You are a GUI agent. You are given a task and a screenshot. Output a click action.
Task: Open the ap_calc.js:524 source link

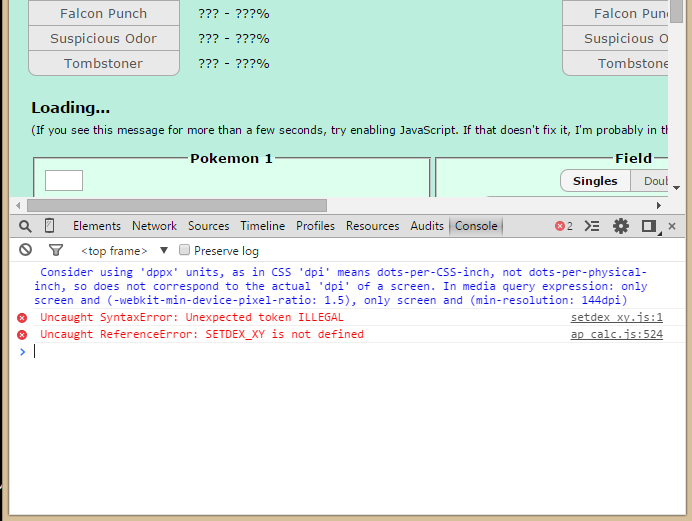tap(616, 334)
